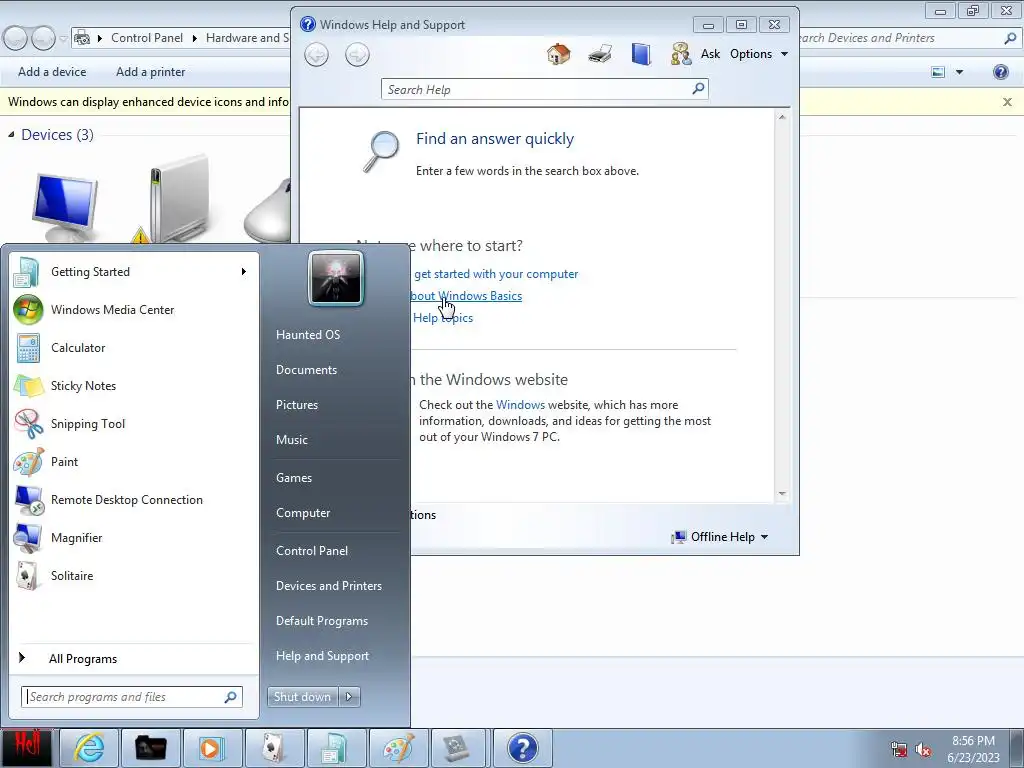Open Control Panel from Start menu
Image resolution: width=1024 pixels, height=768 pixels.
312,551
